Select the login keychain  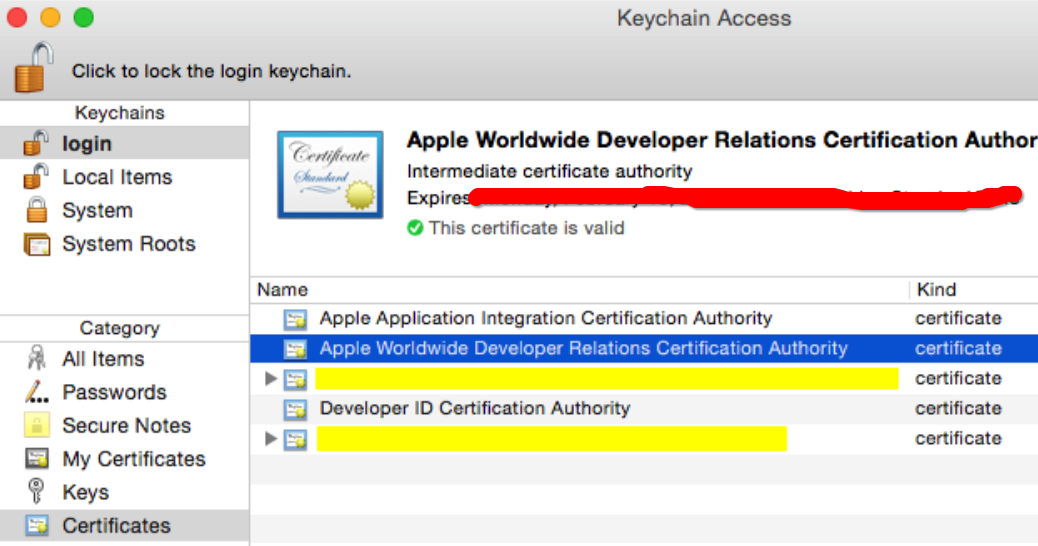tap(86, 143)
